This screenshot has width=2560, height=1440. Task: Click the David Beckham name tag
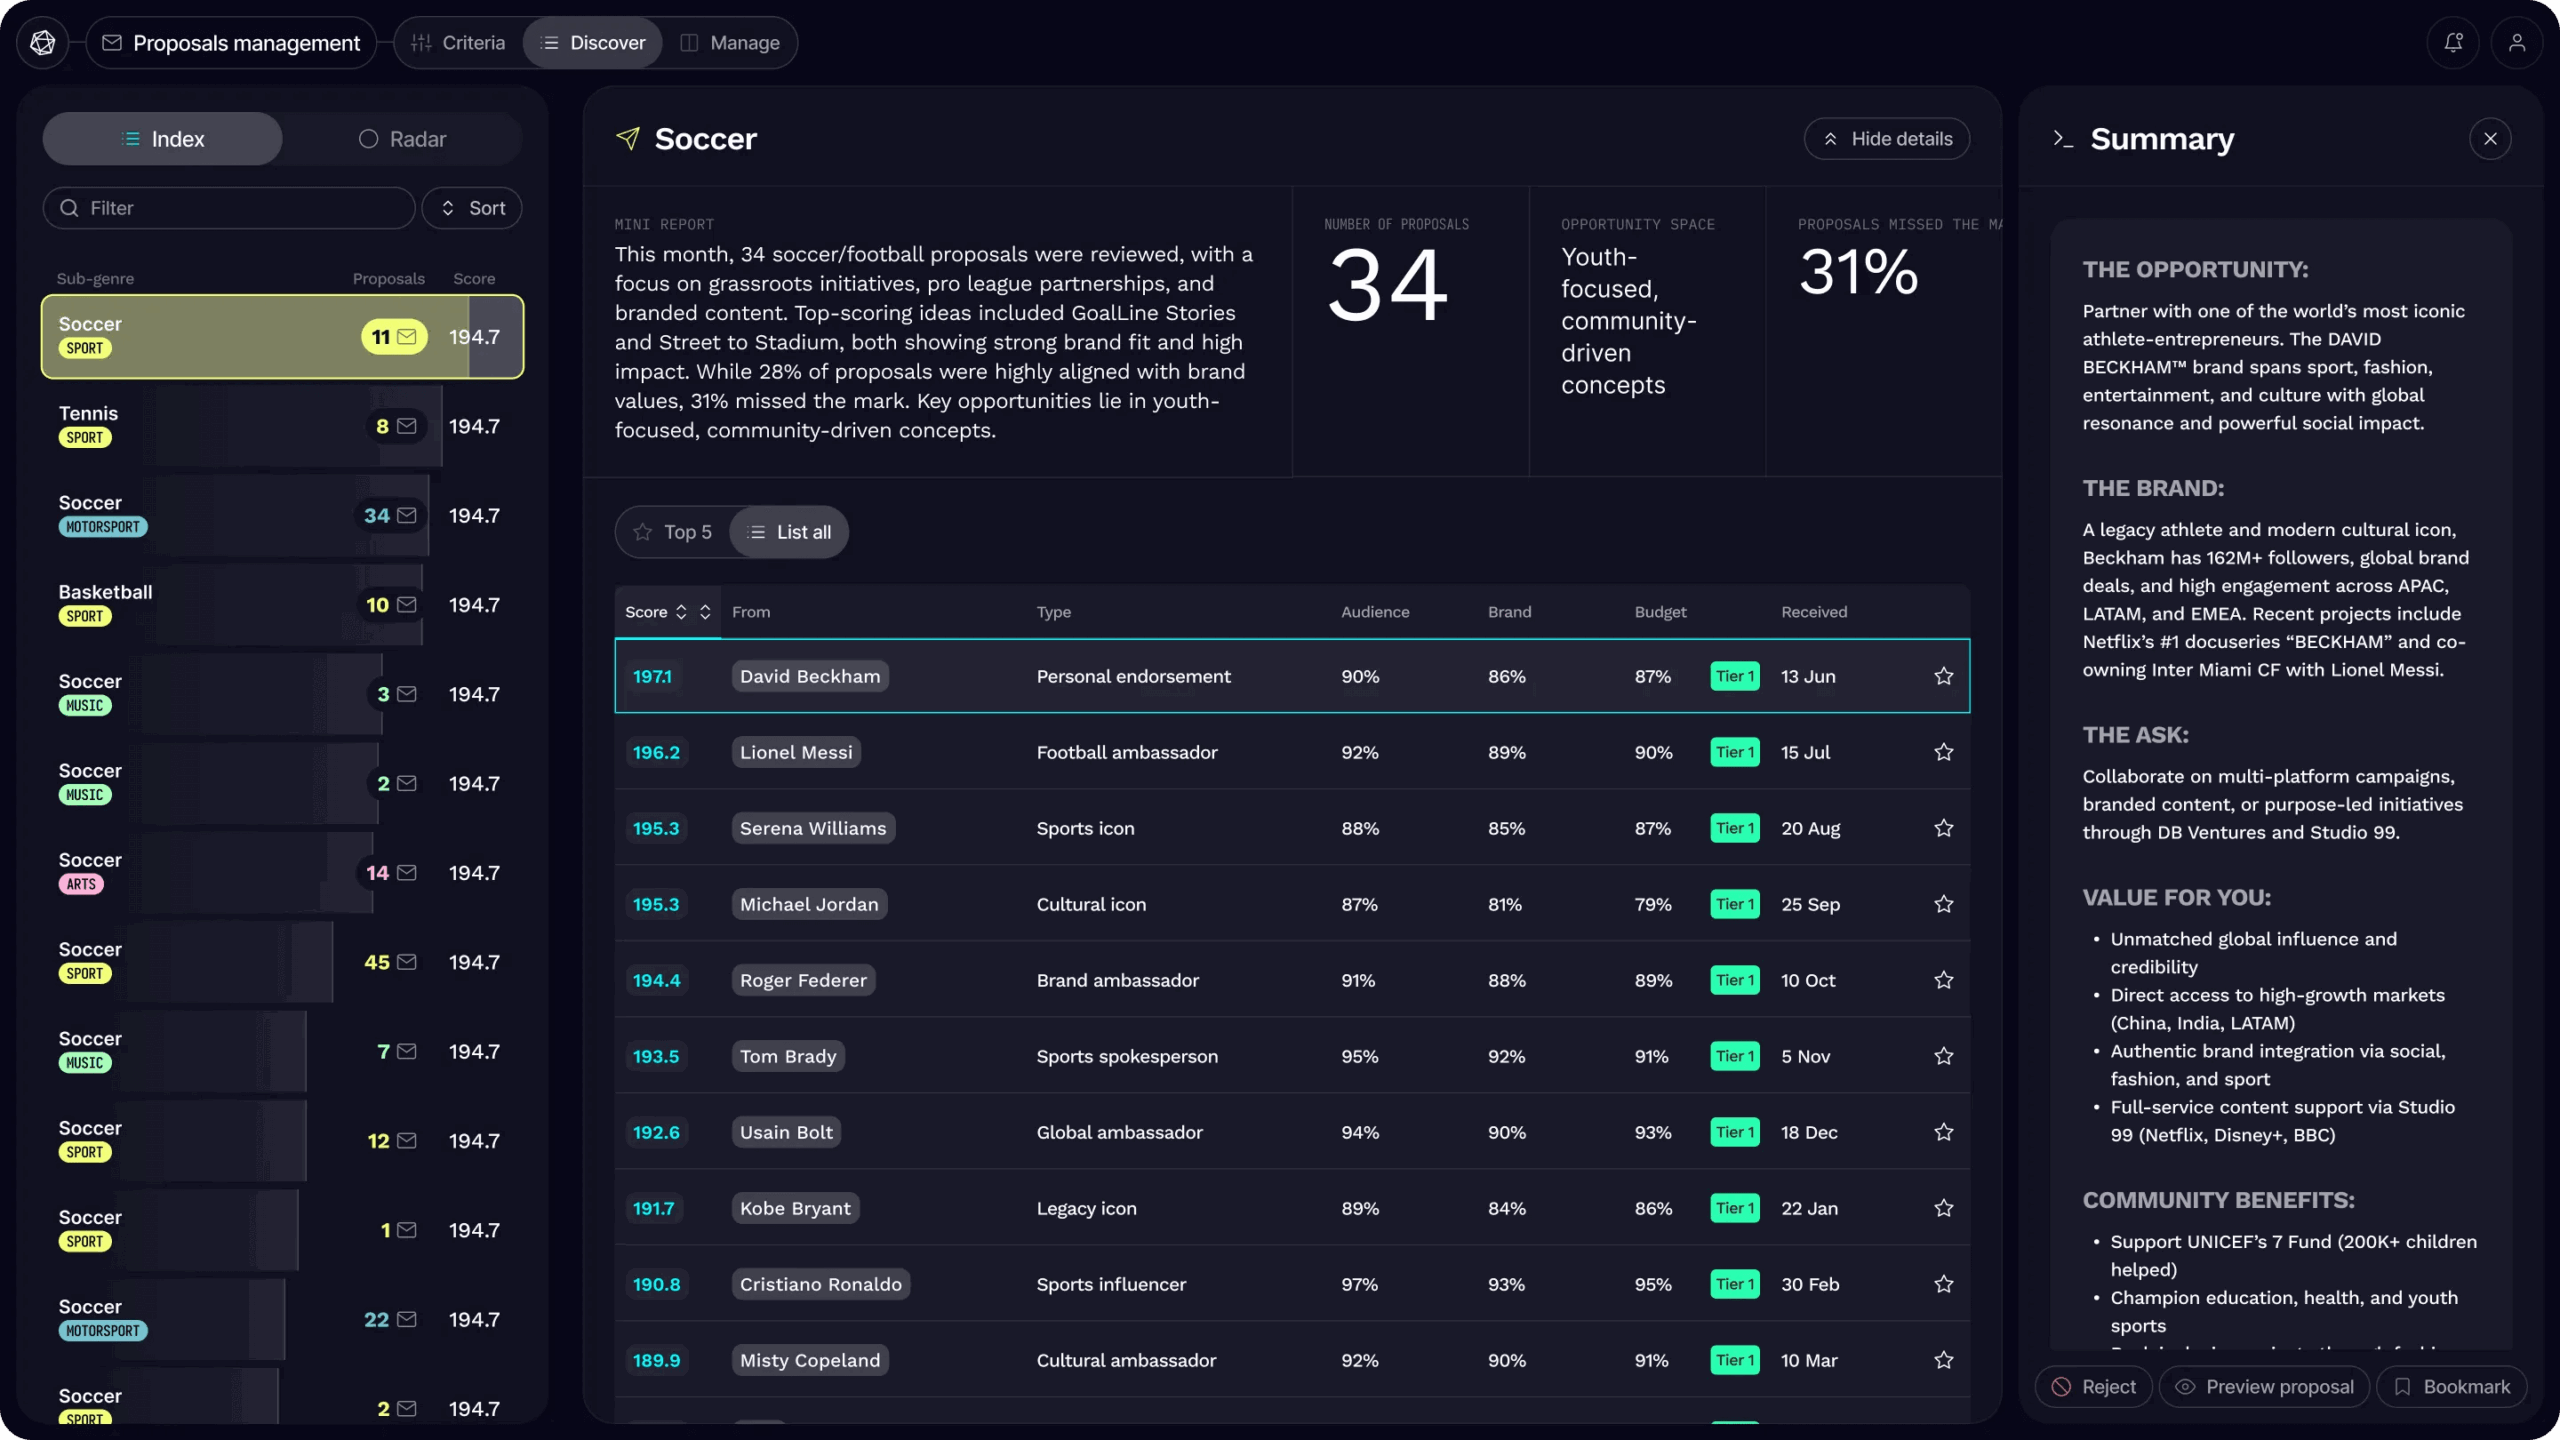point(810,677)
